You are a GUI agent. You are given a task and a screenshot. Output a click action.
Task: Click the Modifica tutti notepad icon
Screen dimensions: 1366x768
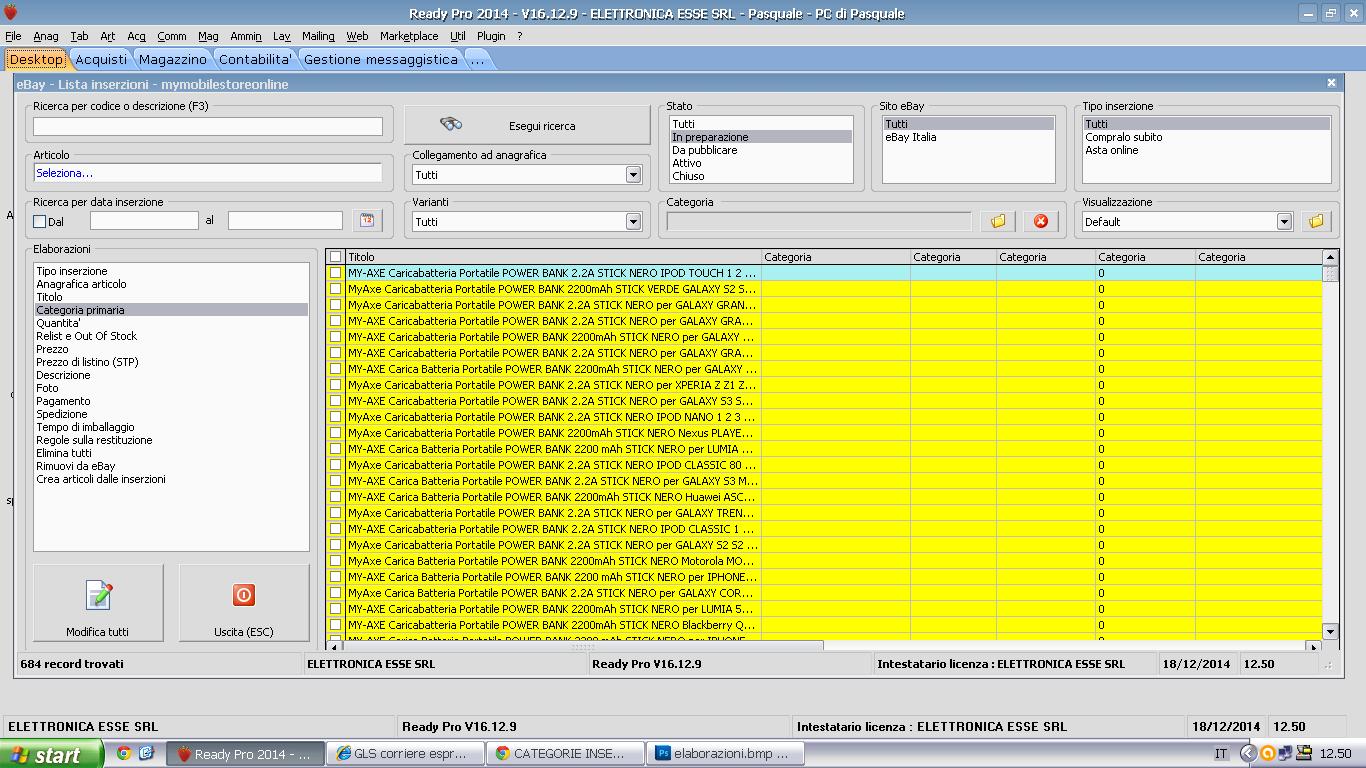tap(98, 595)
